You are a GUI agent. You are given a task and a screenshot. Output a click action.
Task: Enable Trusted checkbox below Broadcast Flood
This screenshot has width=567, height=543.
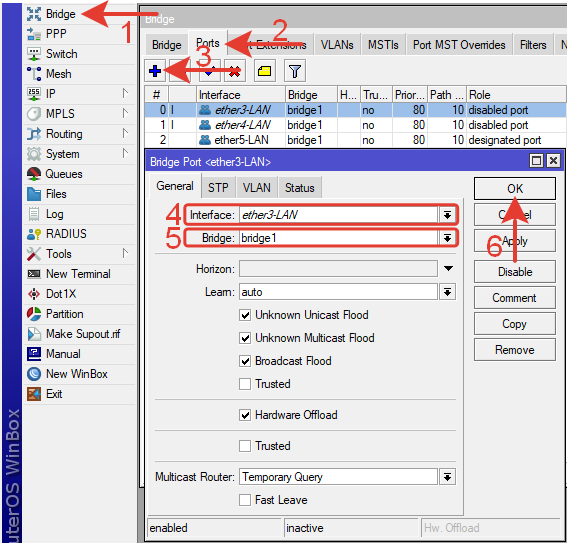tap(245, 384)
